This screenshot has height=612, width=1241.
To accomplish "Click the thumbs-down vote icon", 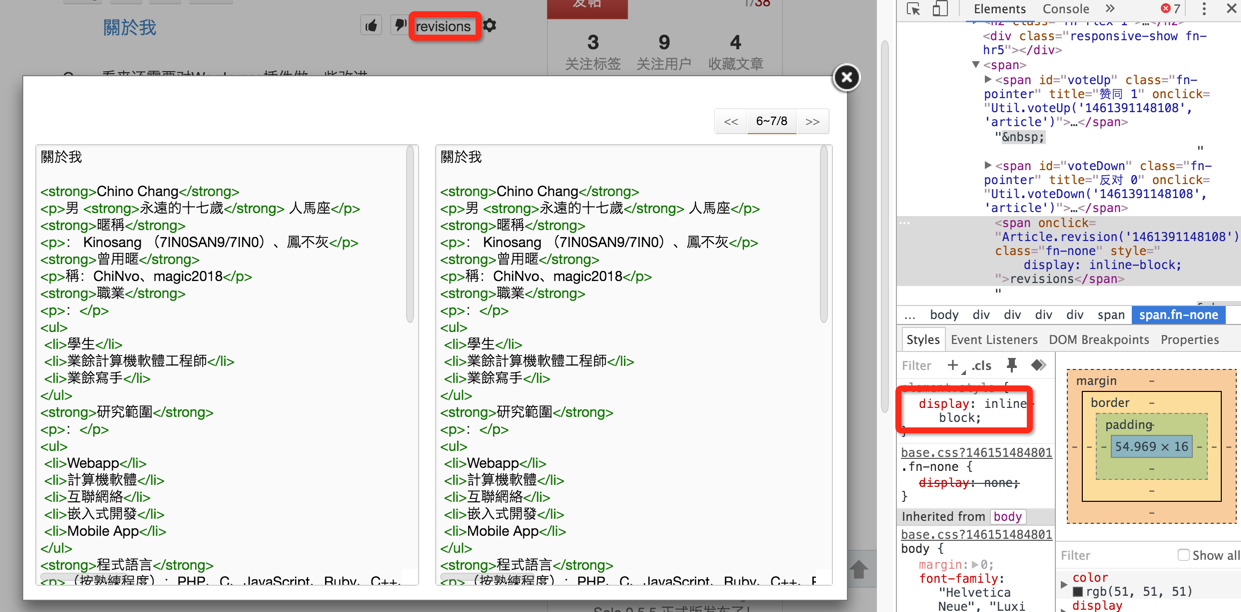I will point(399,26).
